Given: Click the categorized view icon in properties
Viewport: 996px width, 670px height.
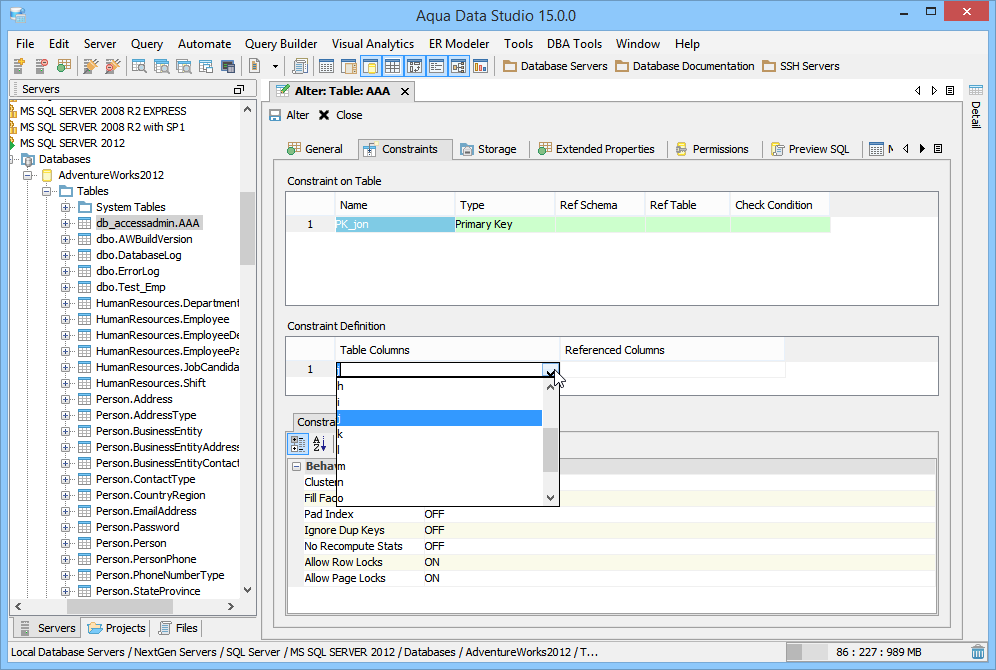Looking at the screenshot, I should (x=298, y=443).
